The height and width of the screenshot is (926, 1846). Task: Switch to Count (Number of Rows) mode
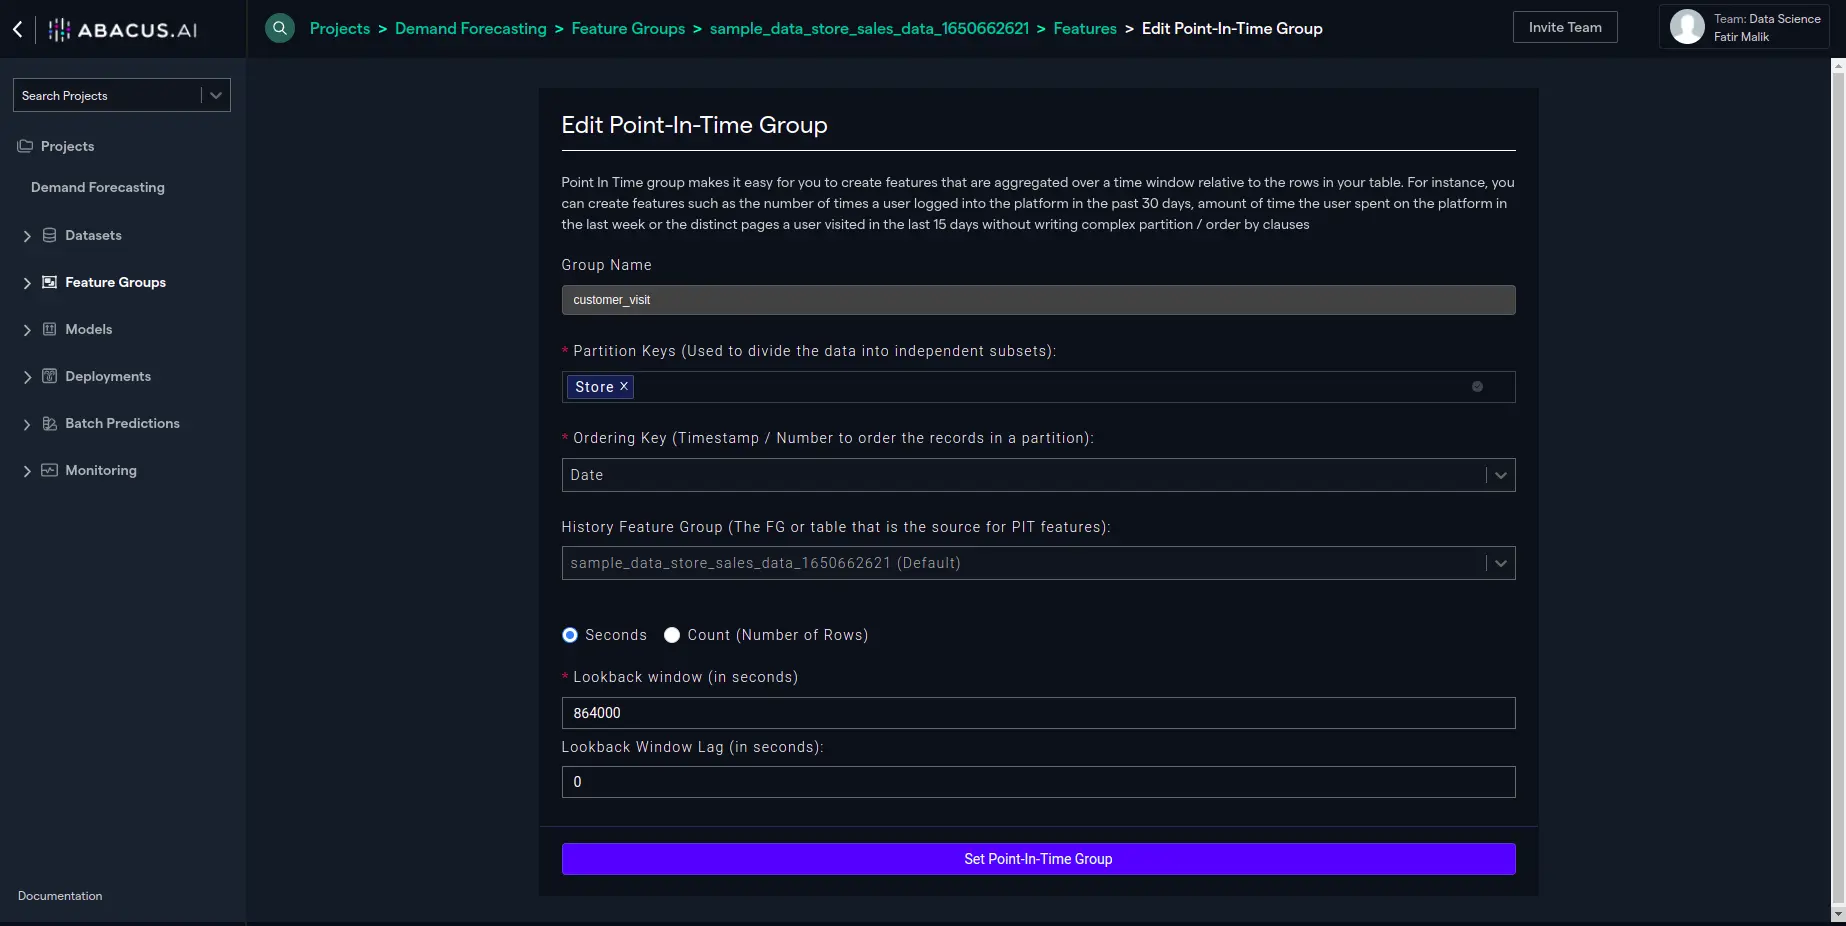click(x=671, y=635)
